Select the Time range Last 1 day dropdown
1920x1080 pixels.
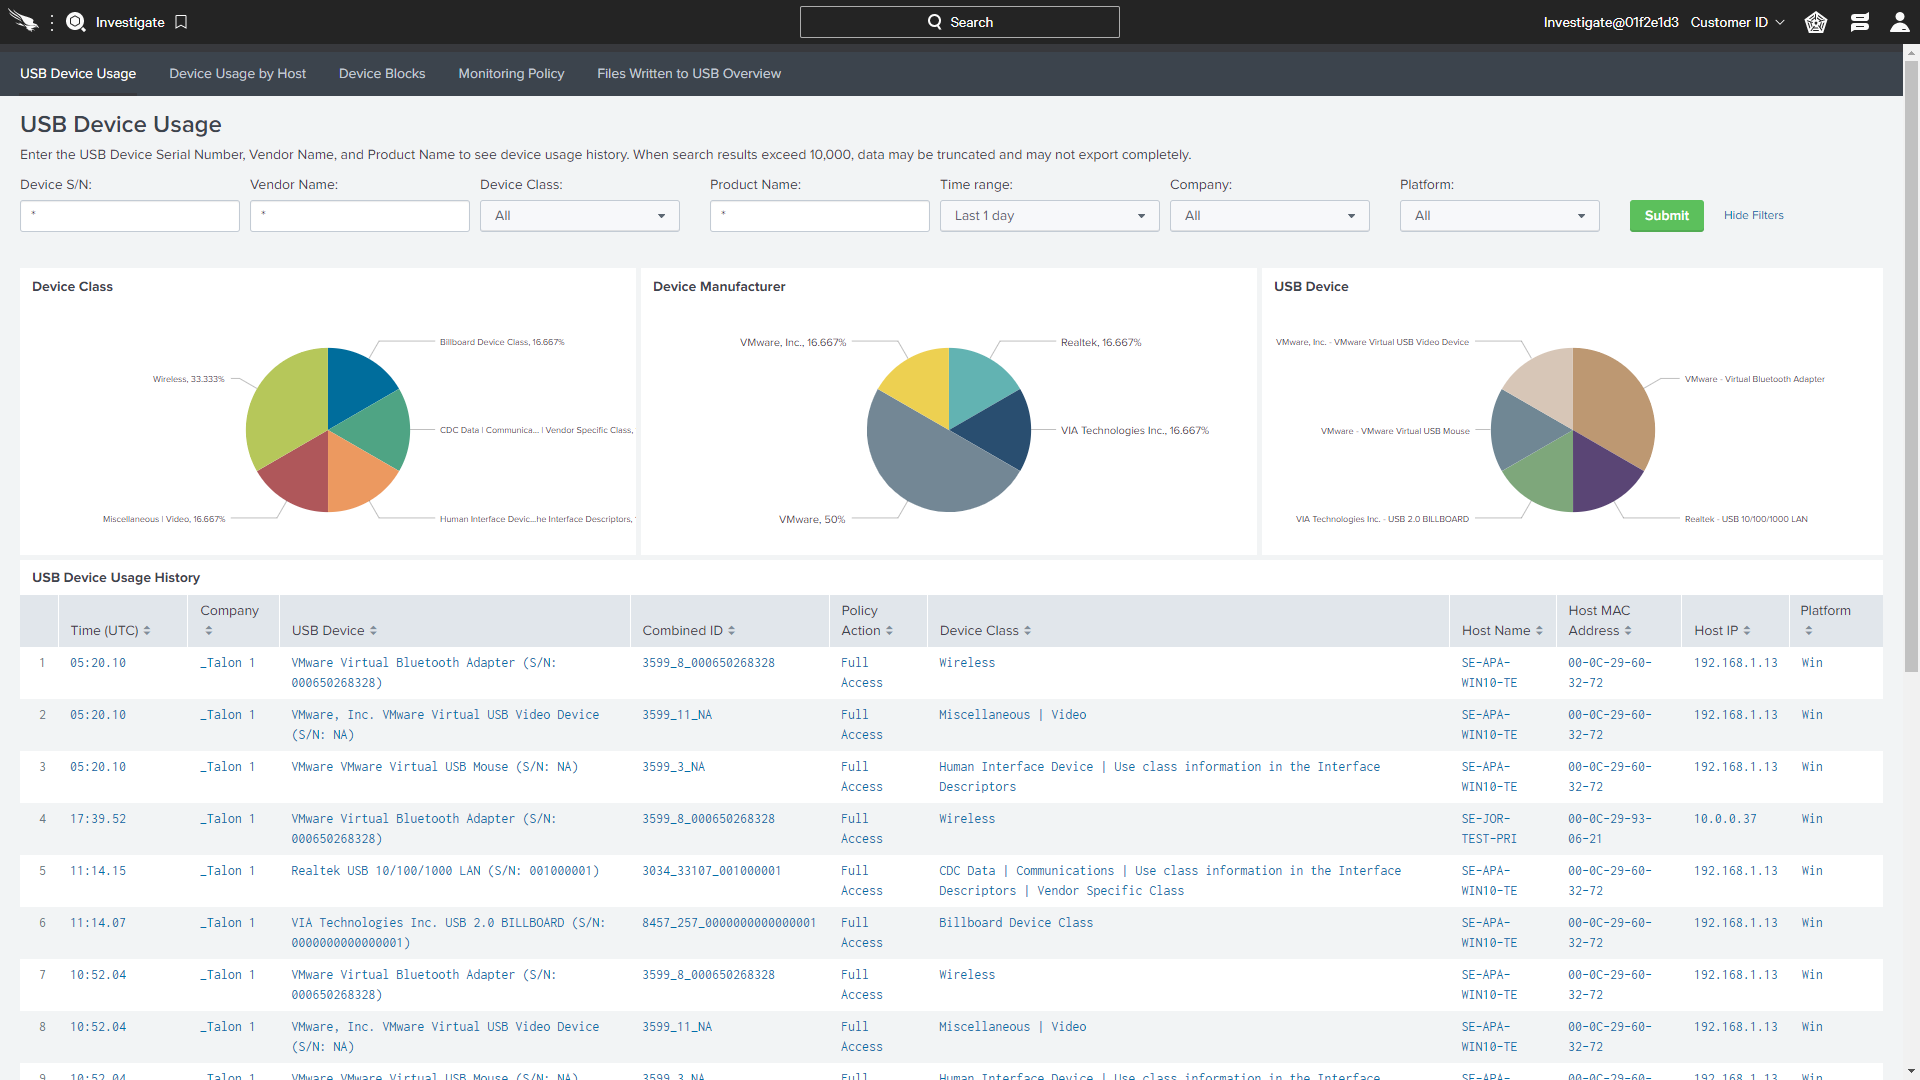coord(1046,215)
